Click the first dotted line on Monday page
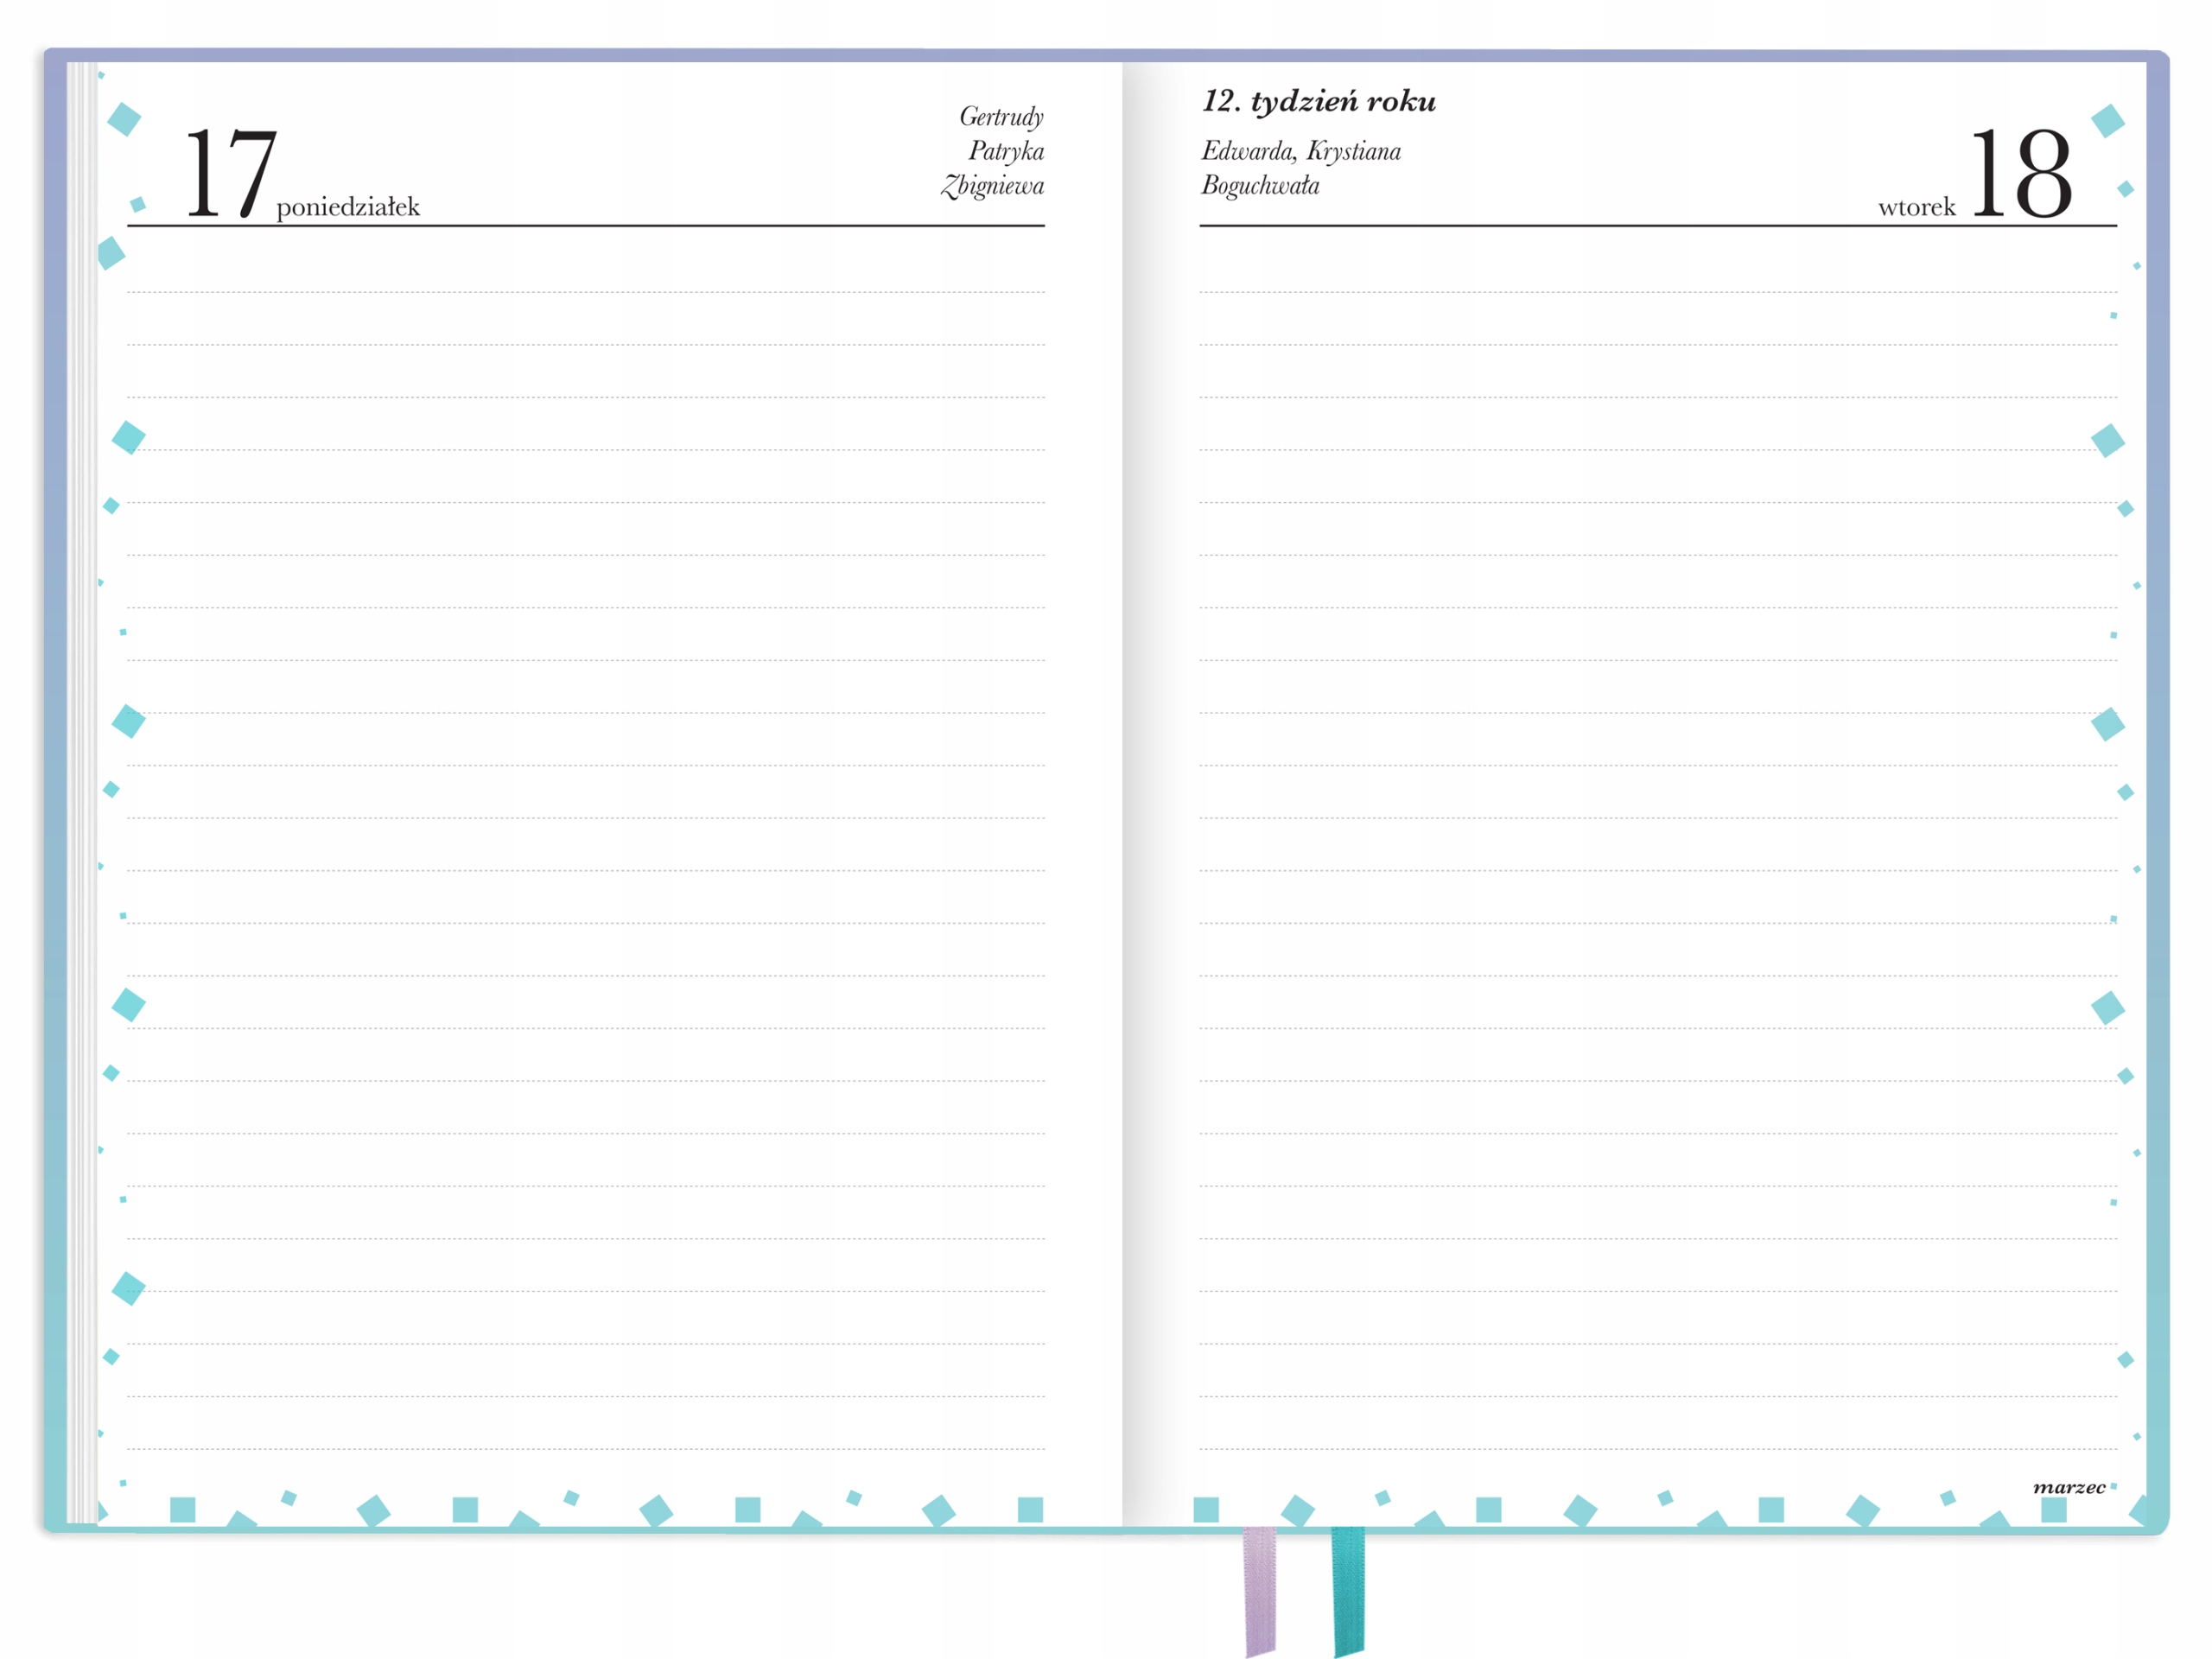 click(585, 292)
